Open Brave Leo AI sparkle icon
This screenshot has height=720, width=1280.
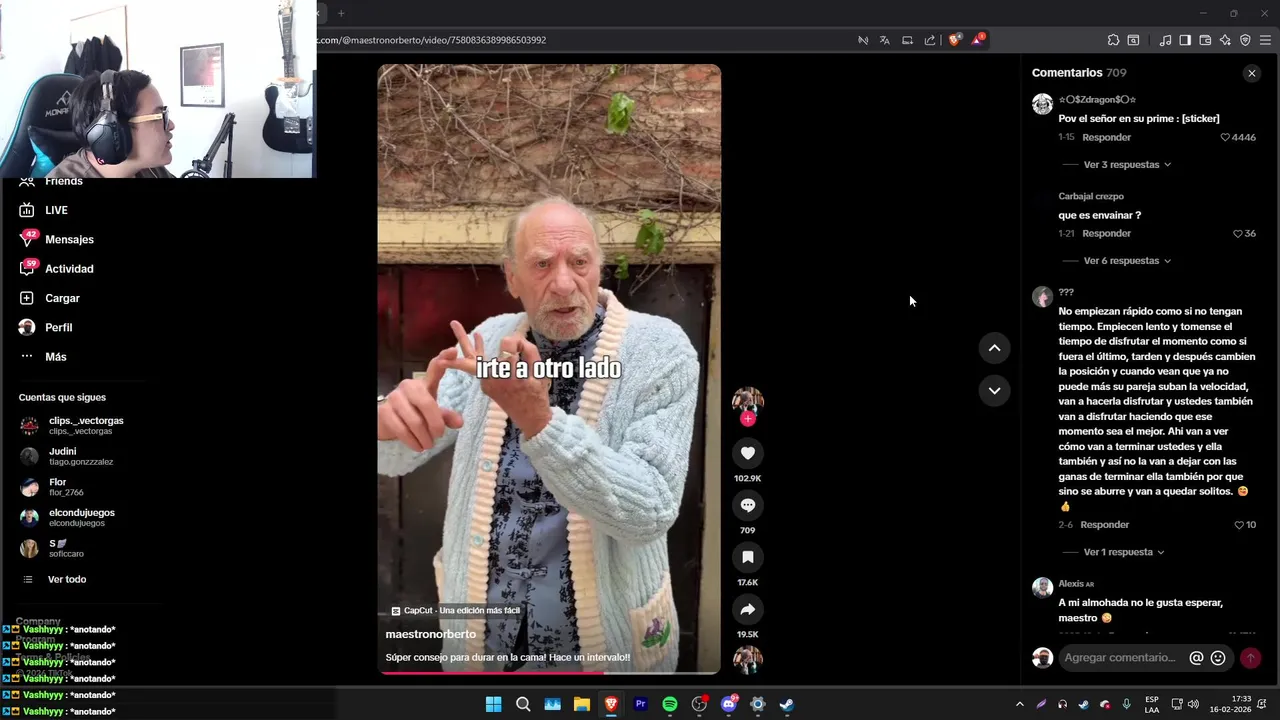[x=1225, y=40]
